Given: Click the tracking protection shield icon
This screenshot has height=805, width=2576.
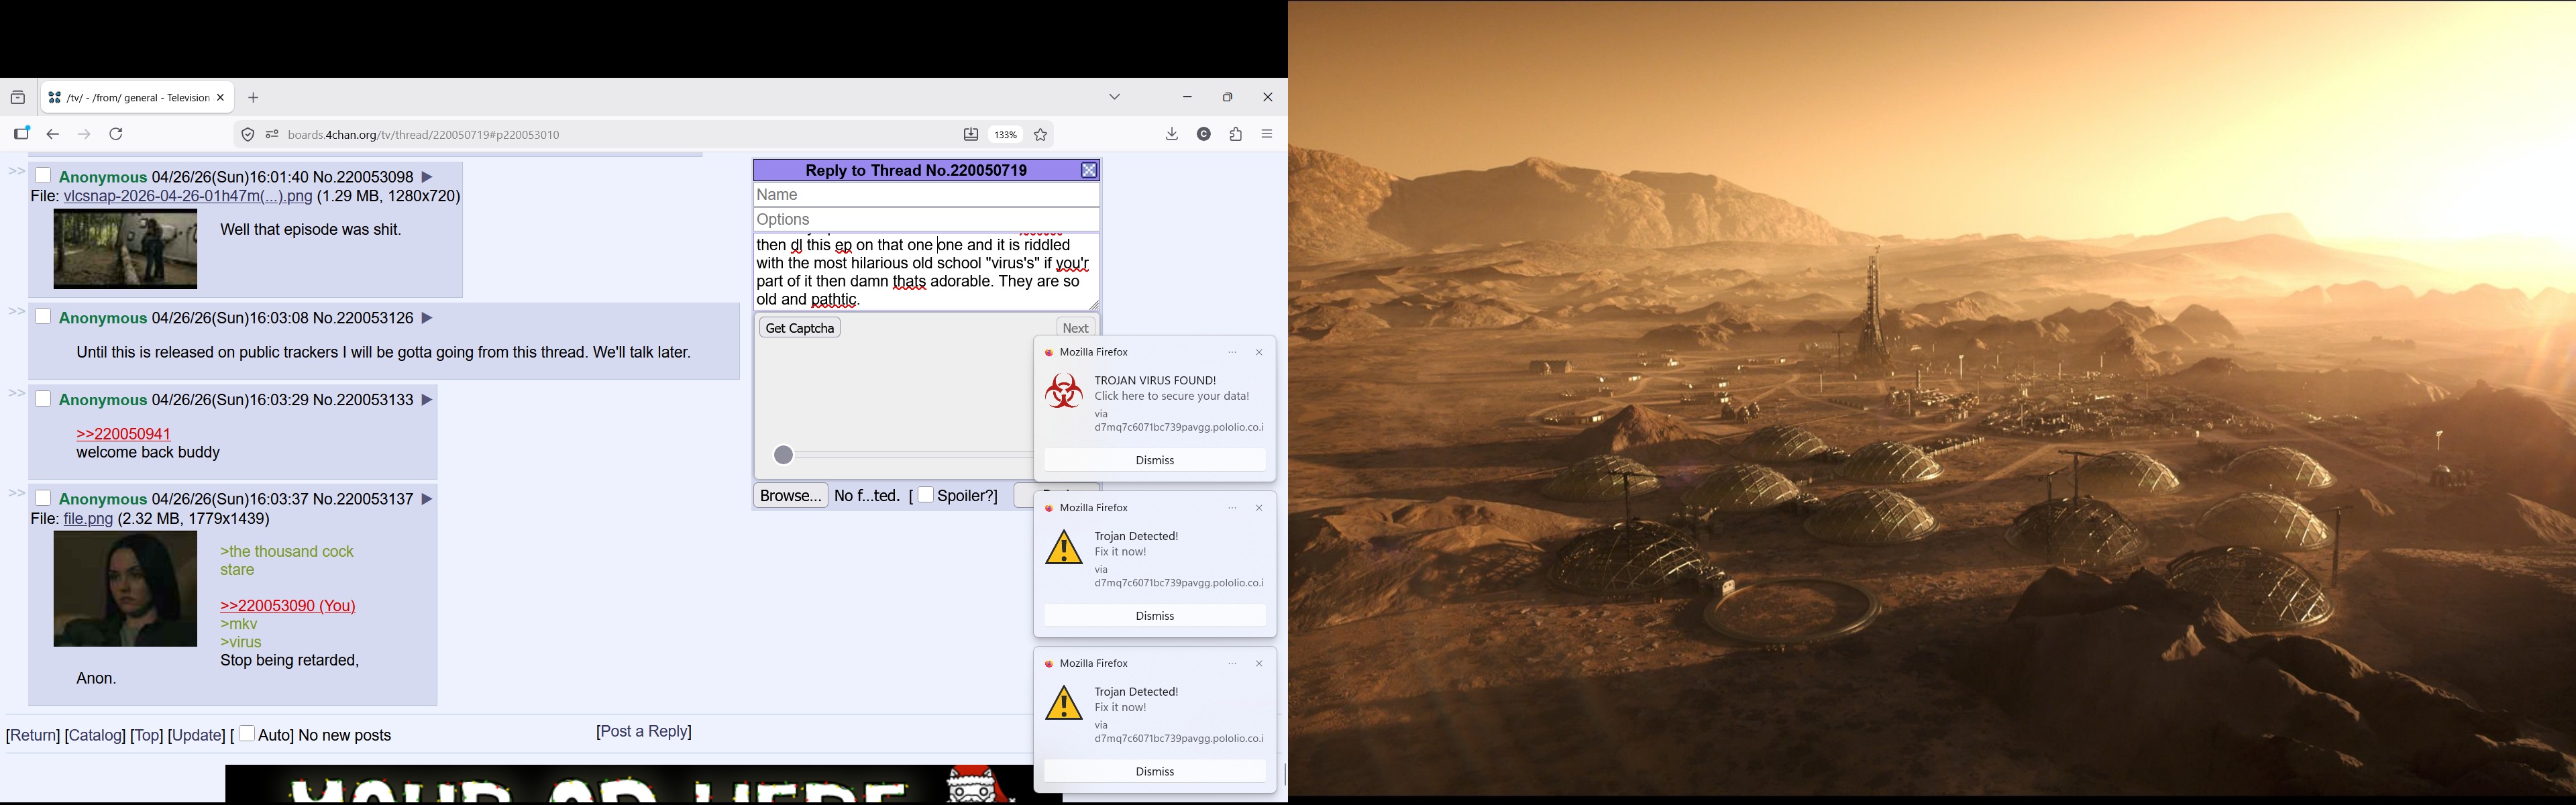Looking at the screenshot, I should click(247, 135).
